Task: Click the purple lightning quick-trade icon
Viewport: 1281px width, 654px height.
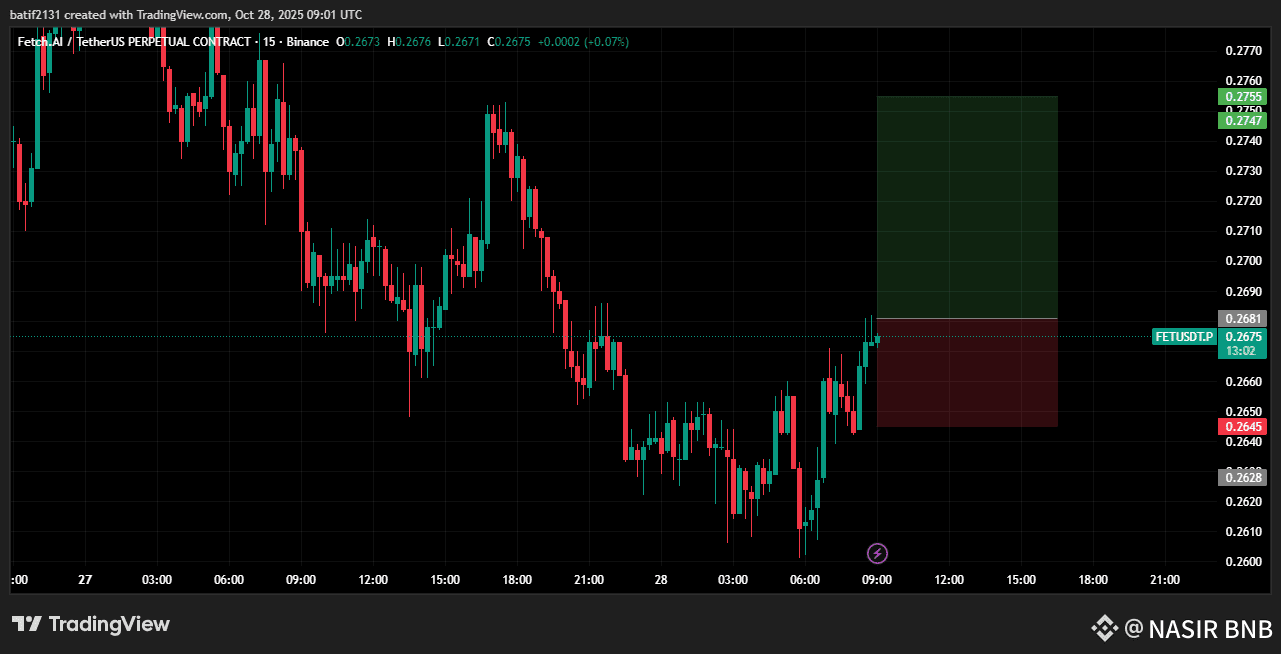Action: [877, 551]
